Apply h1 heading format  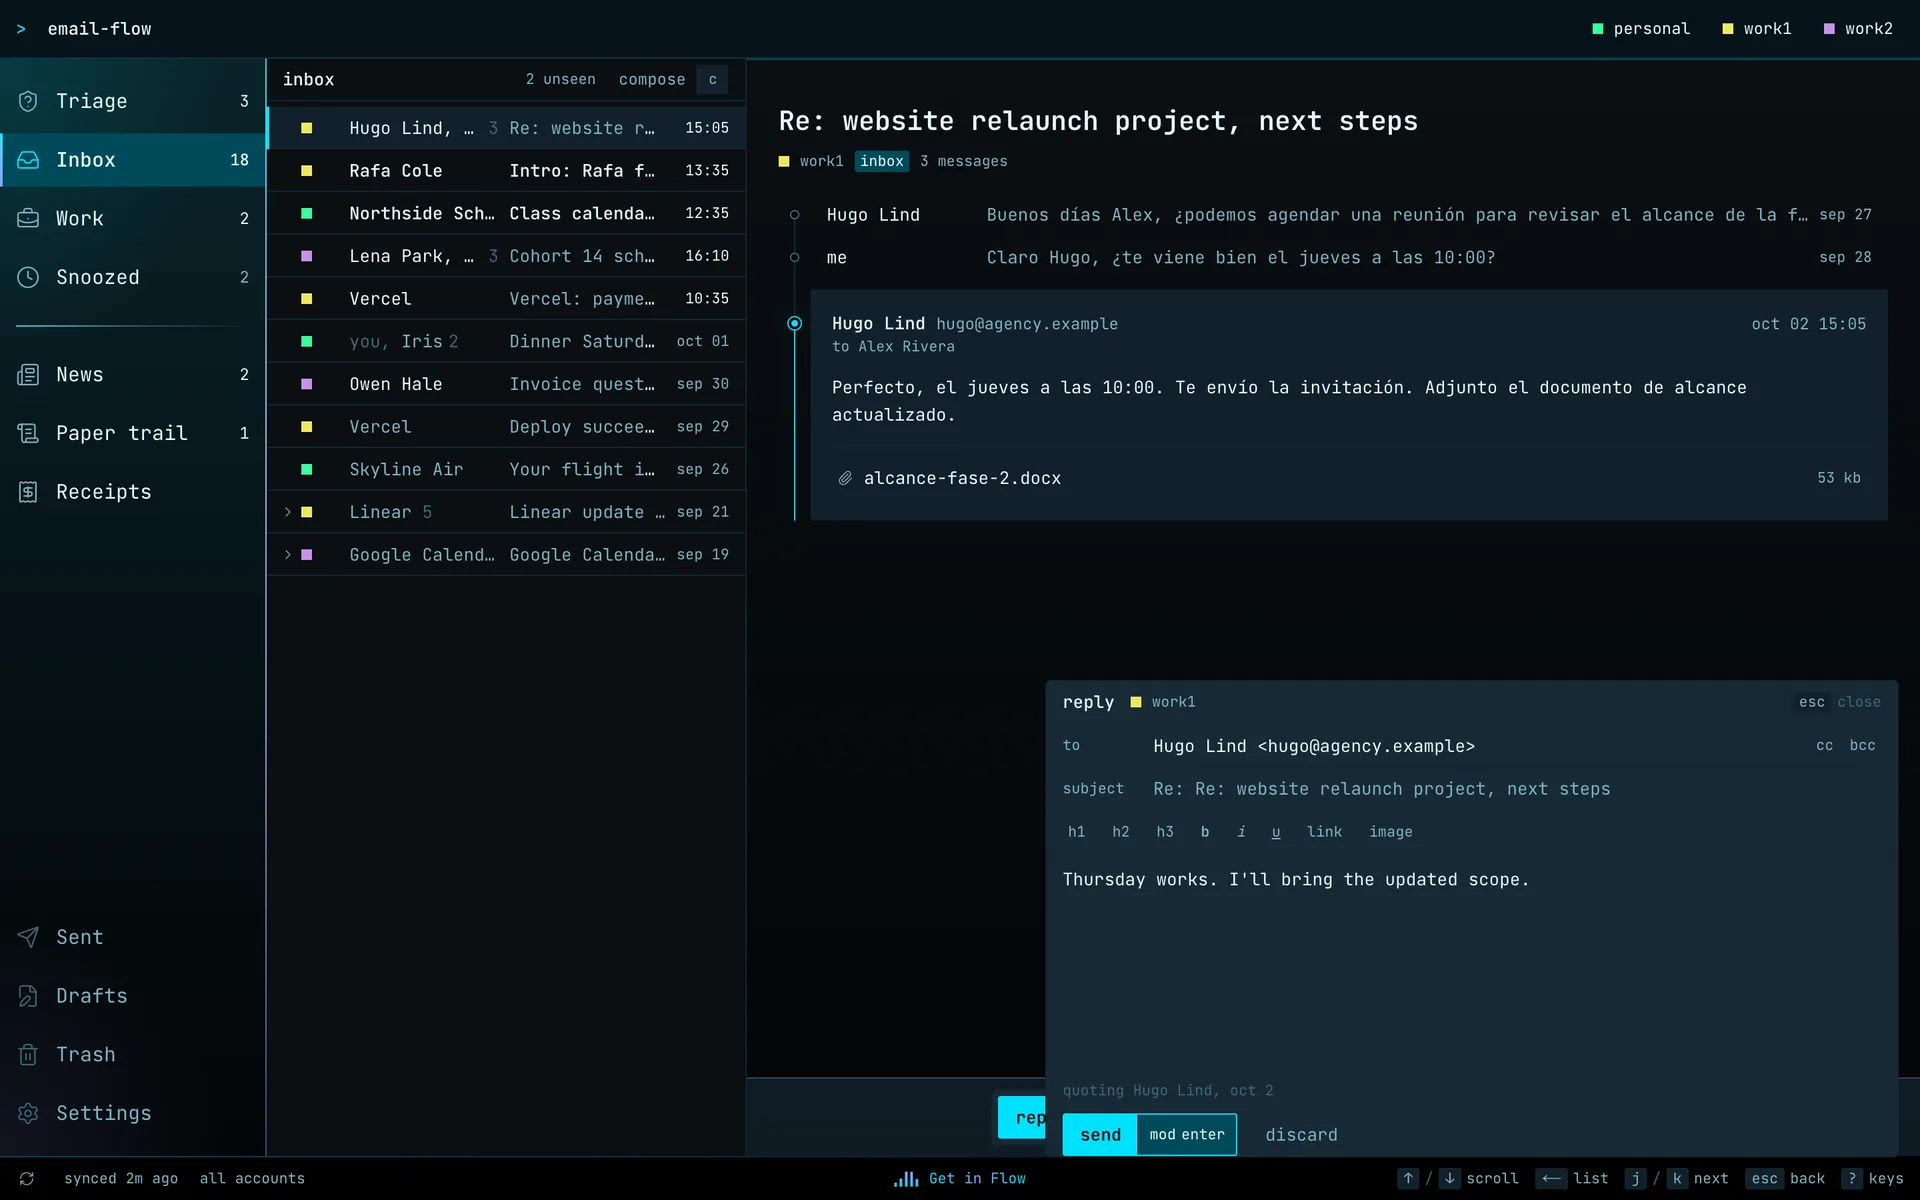(x=1076, y=832)
